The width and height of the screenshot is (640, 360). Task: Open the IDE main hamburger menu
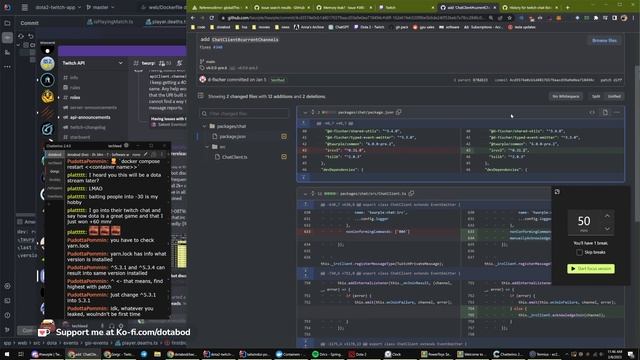(24, 7)
